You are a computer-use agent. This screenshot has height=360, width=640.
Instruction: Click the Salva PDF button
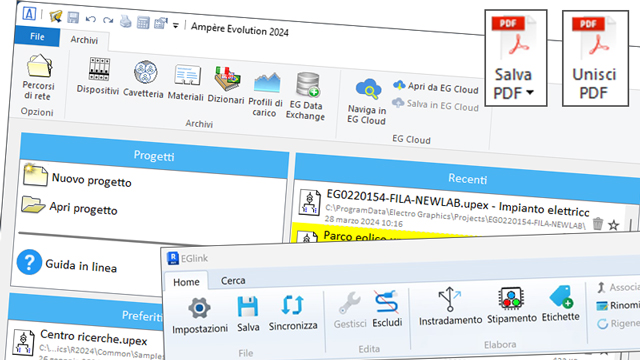pyautogui.click(x=516, y=58)
